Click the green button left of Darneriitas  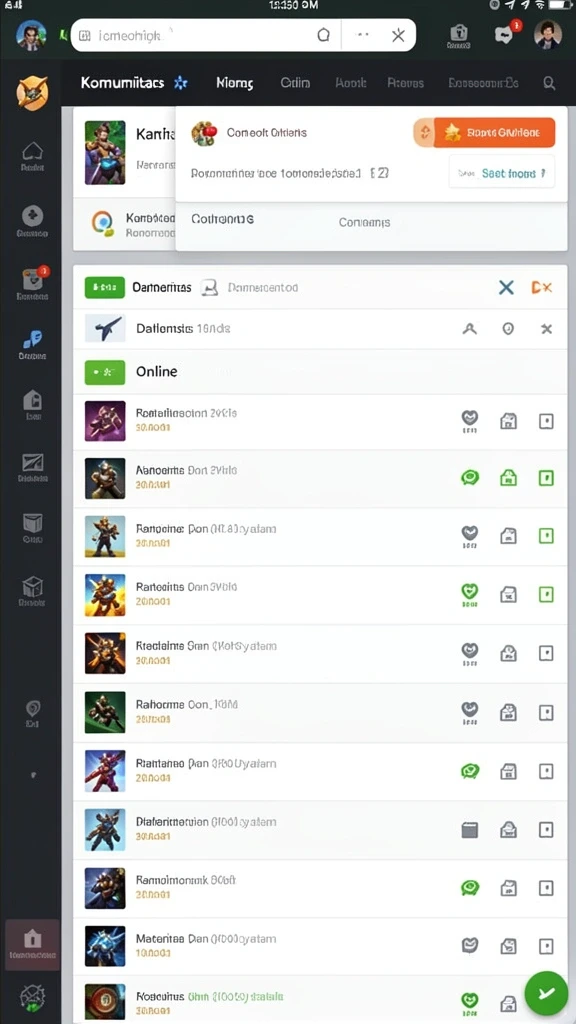104,287
